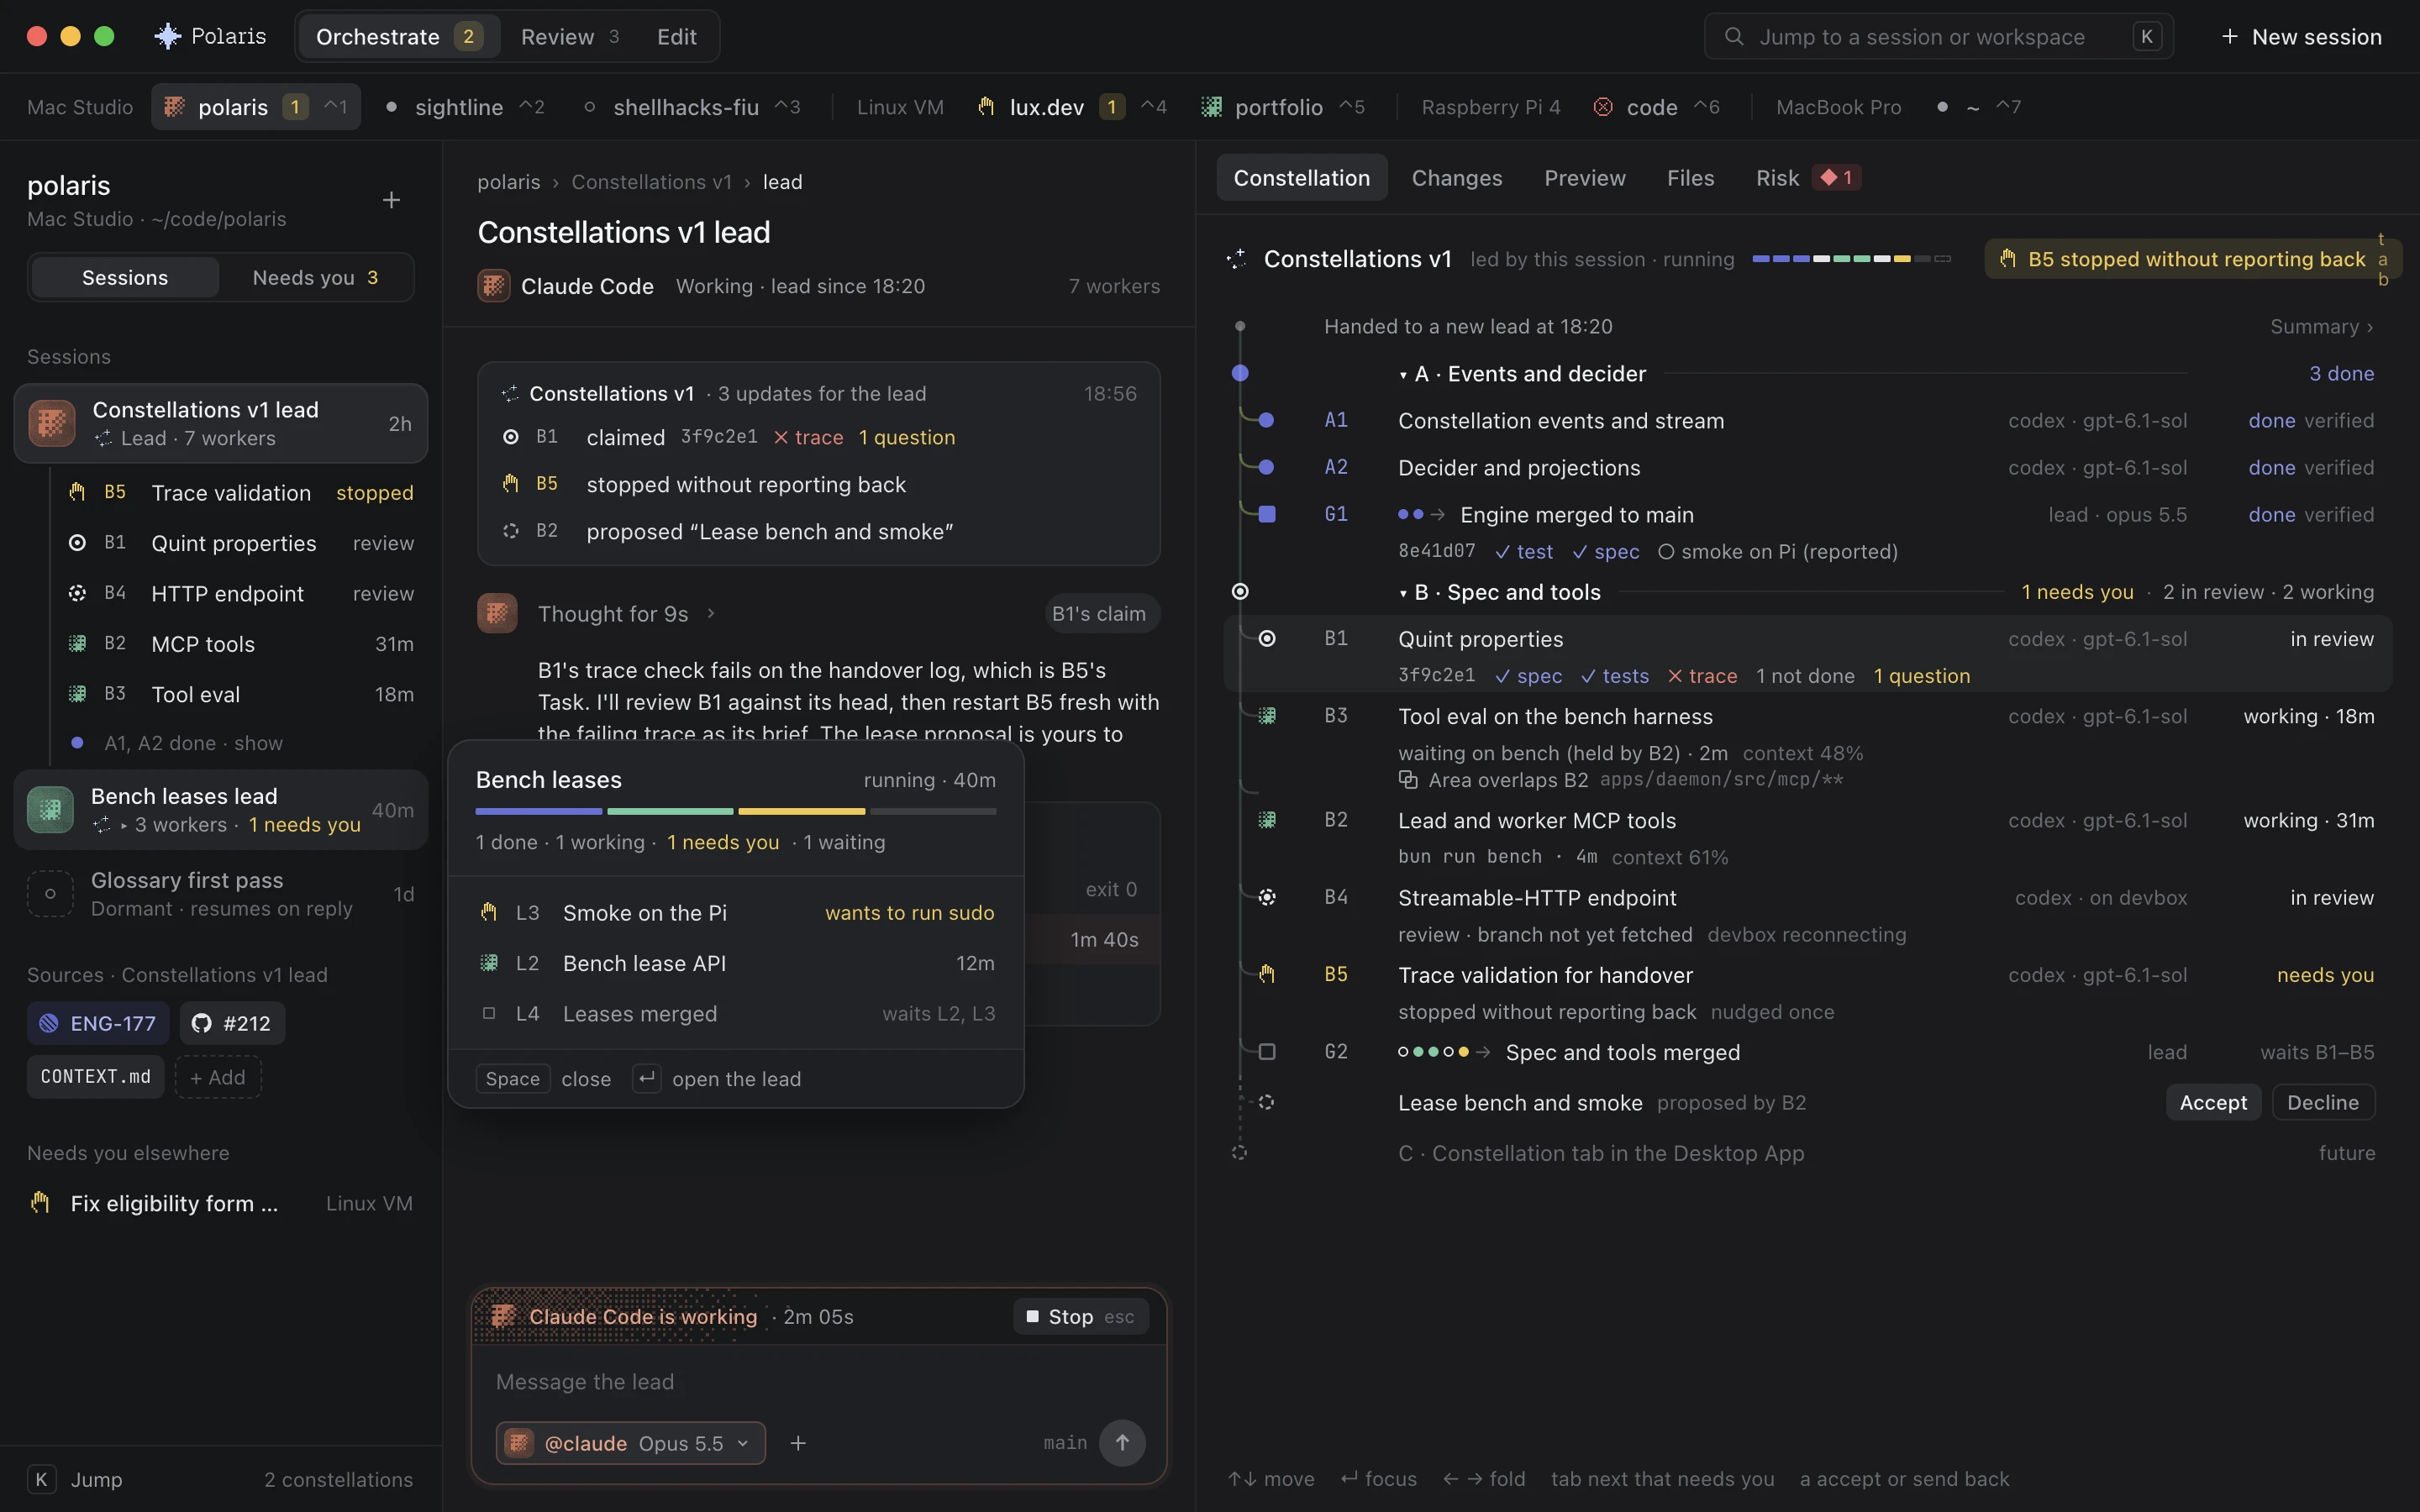The height and width of the screenshot is (1512, 2420).
Task: Click the send arrow button in message composer
Action: tap(1122, 1442)
